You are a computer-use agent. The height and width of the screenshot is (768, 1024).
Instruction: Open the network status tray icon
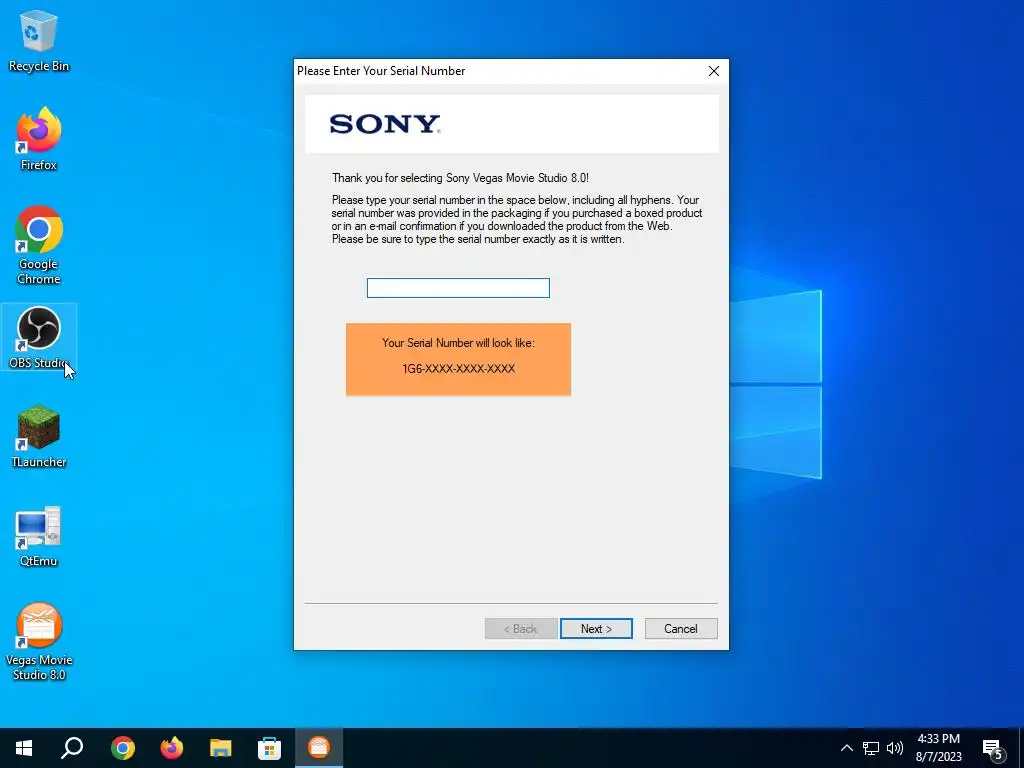tap(871, 748)
